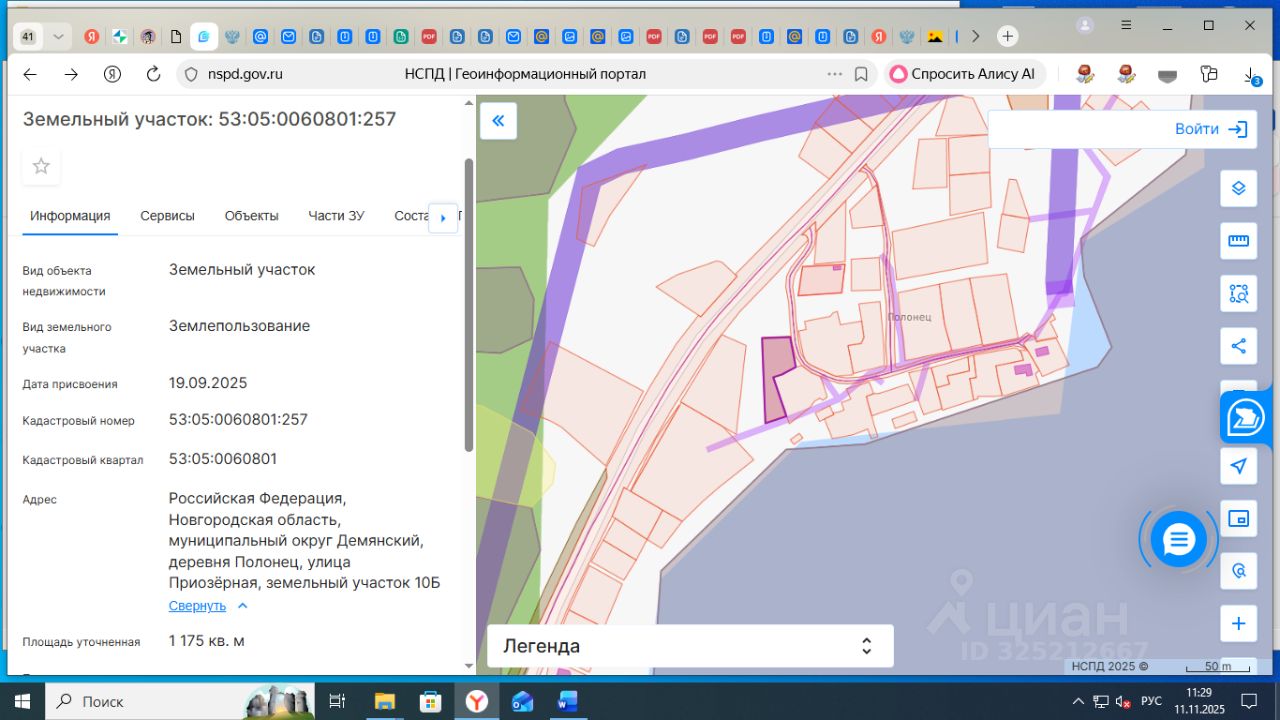The width and height of the screenshot is (1280, 720).
Task: Open the Части ЗУ tab
Action: point(336,216)
